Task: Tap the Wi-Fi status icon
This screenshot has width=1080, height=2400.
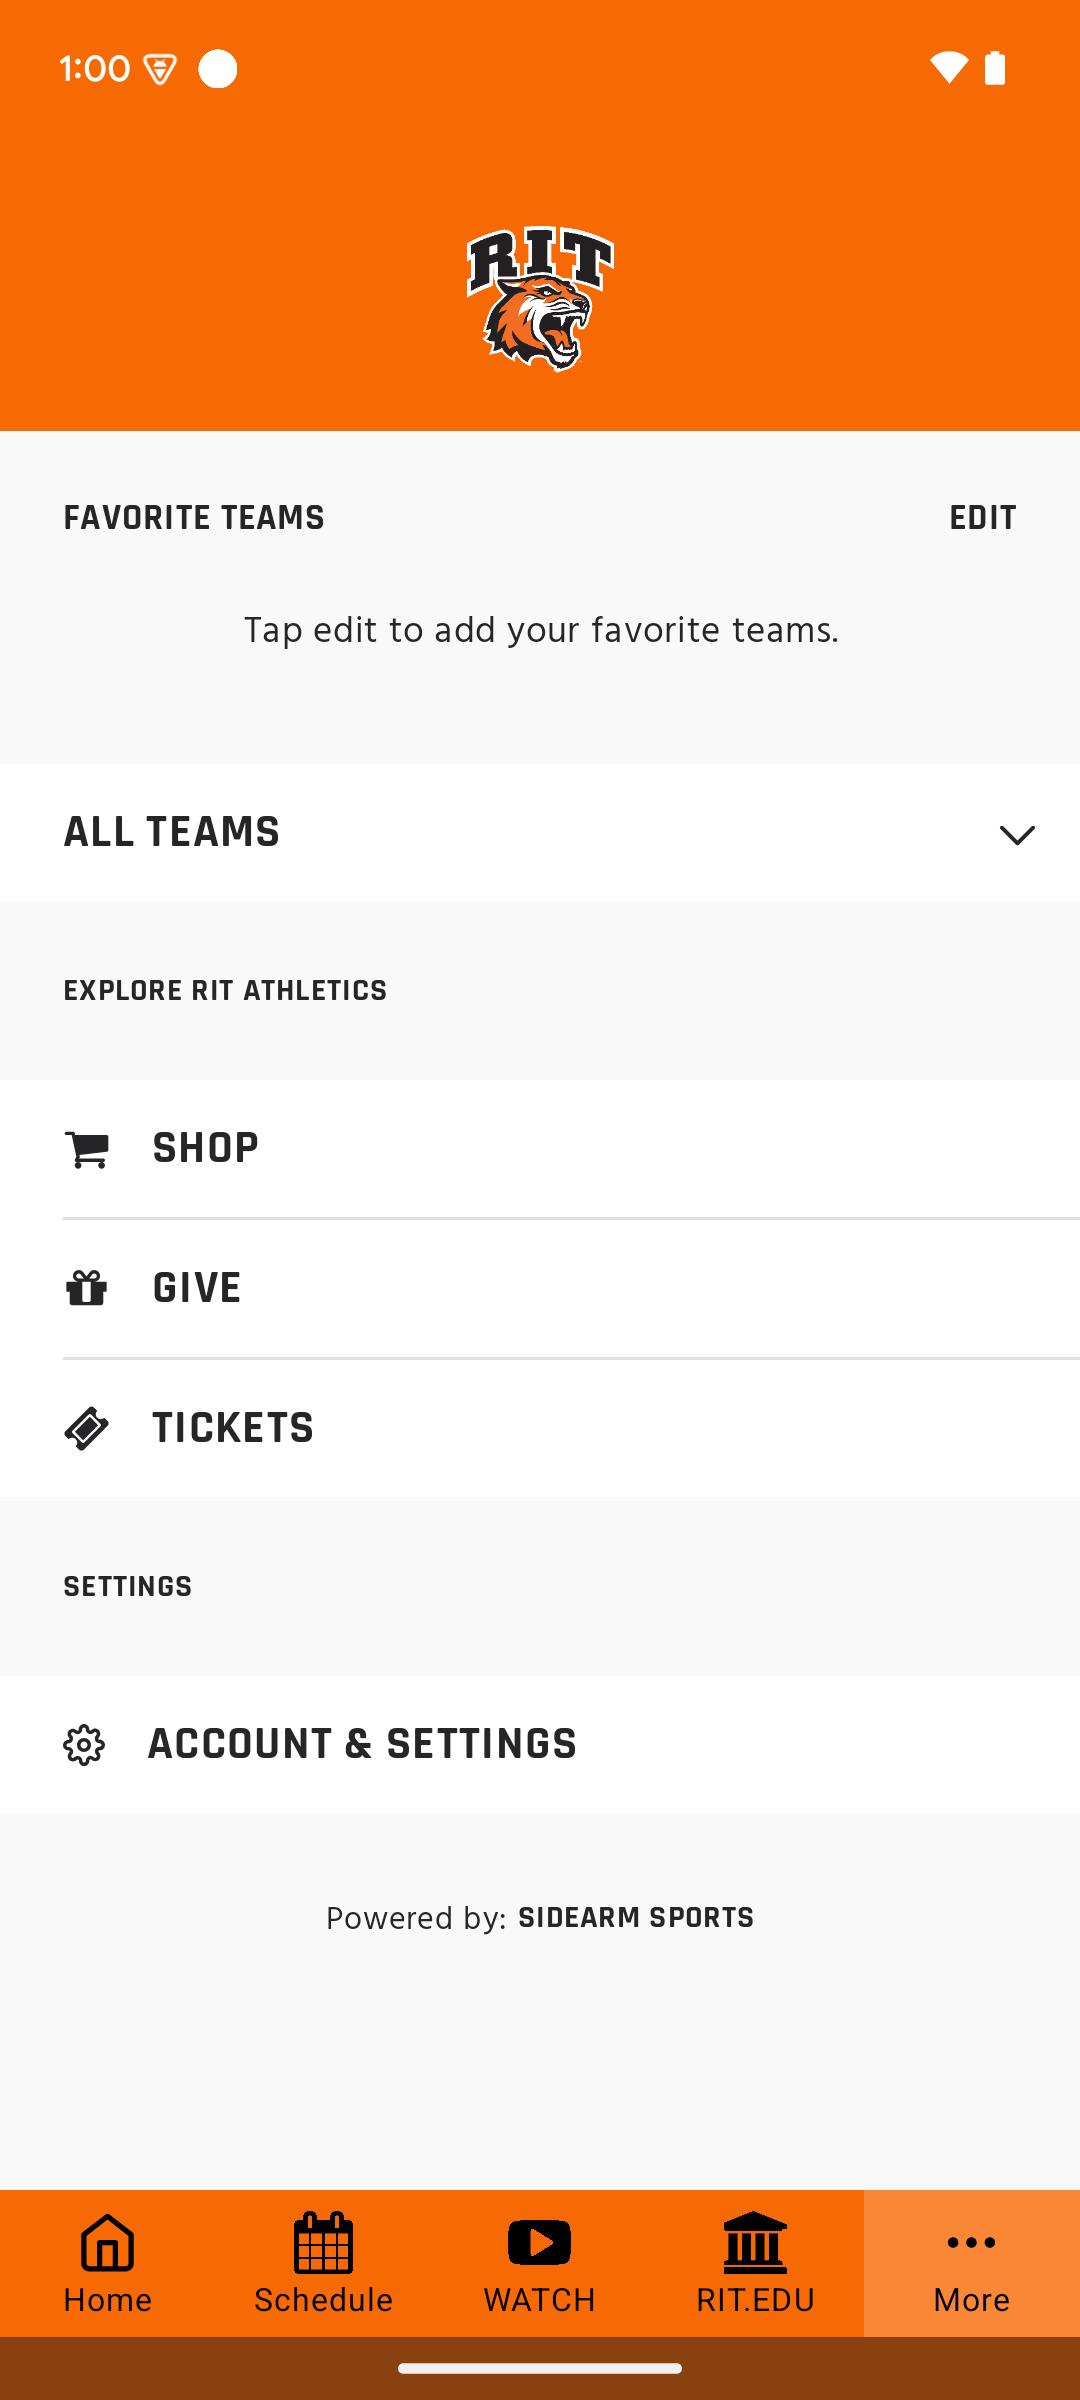Action: (x=948, y=68)
